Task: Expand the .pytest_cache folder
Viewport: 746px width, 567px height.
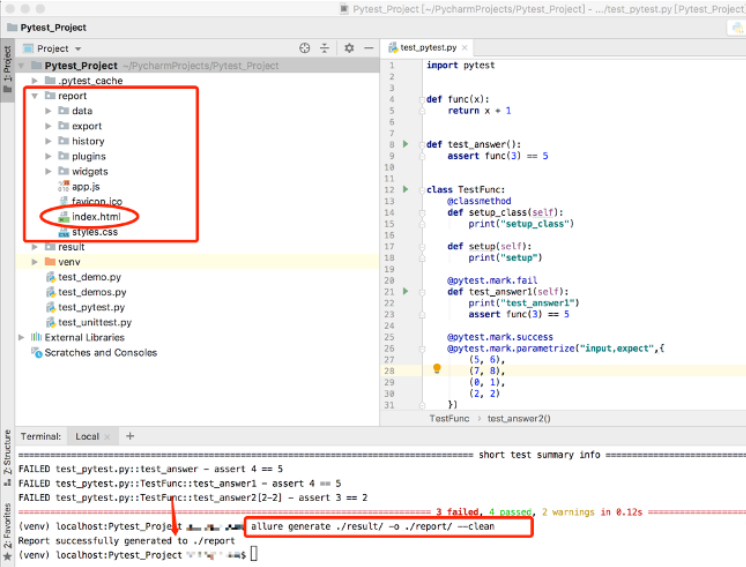Action: point(35,81)
